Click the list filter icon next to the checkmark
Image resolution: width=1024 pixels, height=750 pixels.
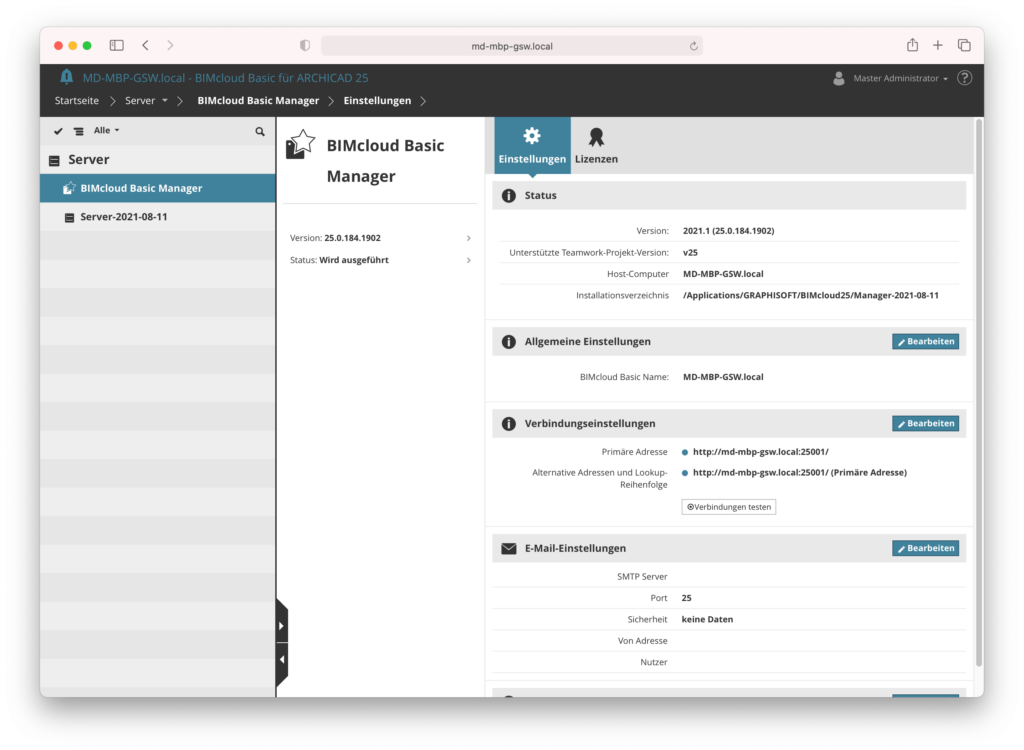point(78,130)
